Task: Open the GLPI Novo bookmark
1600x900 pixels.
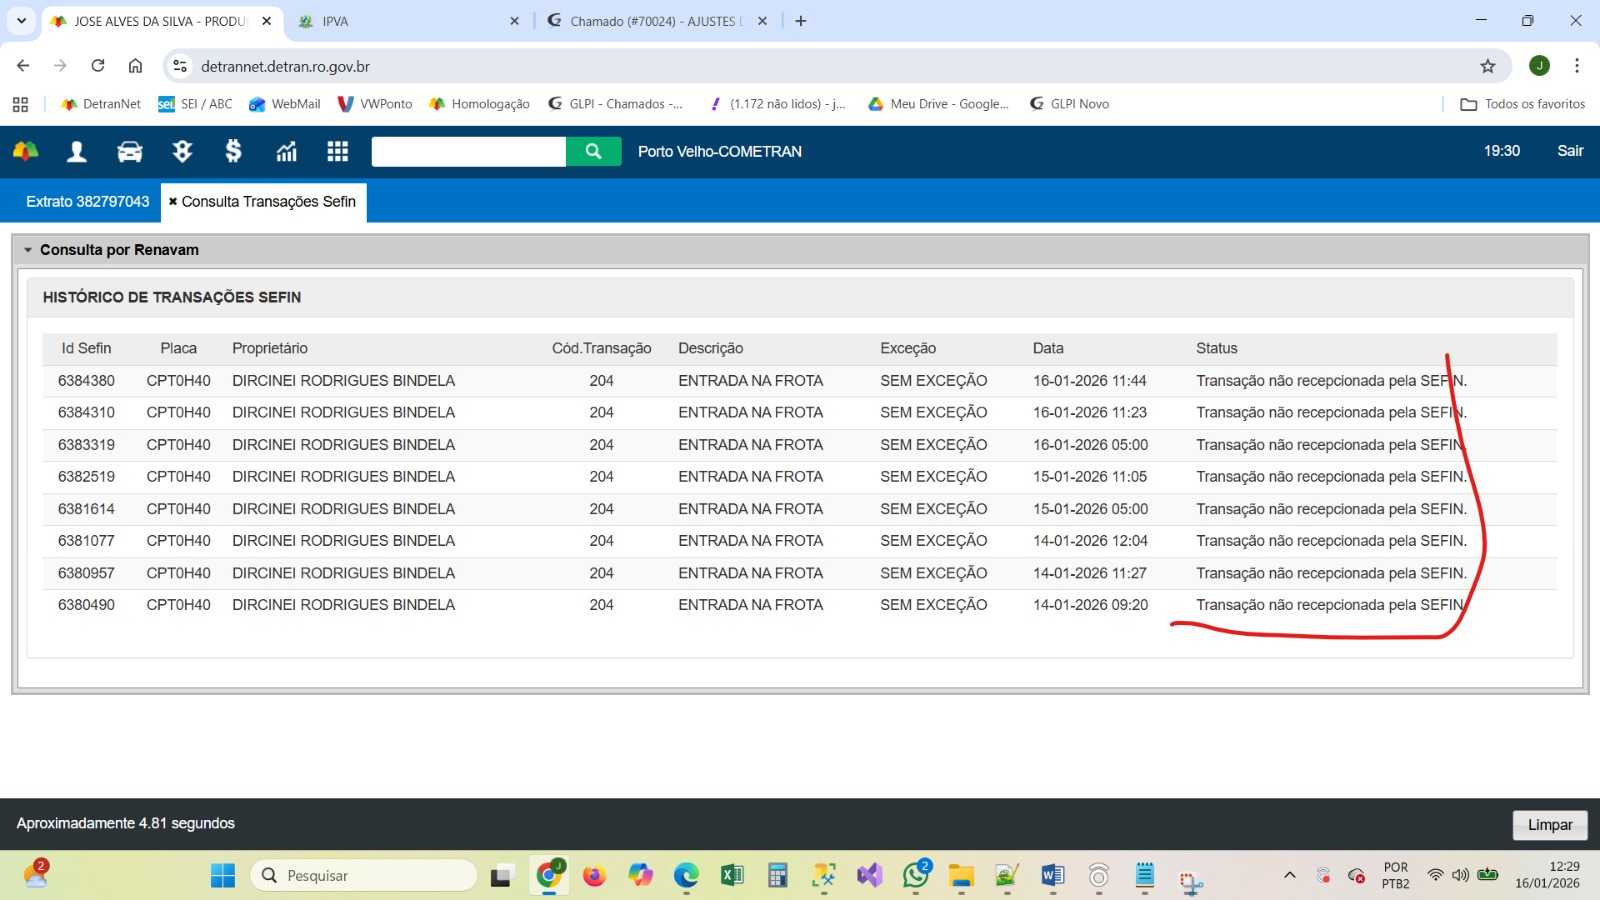Action: pyautogui.click(x=1069, y=104)
